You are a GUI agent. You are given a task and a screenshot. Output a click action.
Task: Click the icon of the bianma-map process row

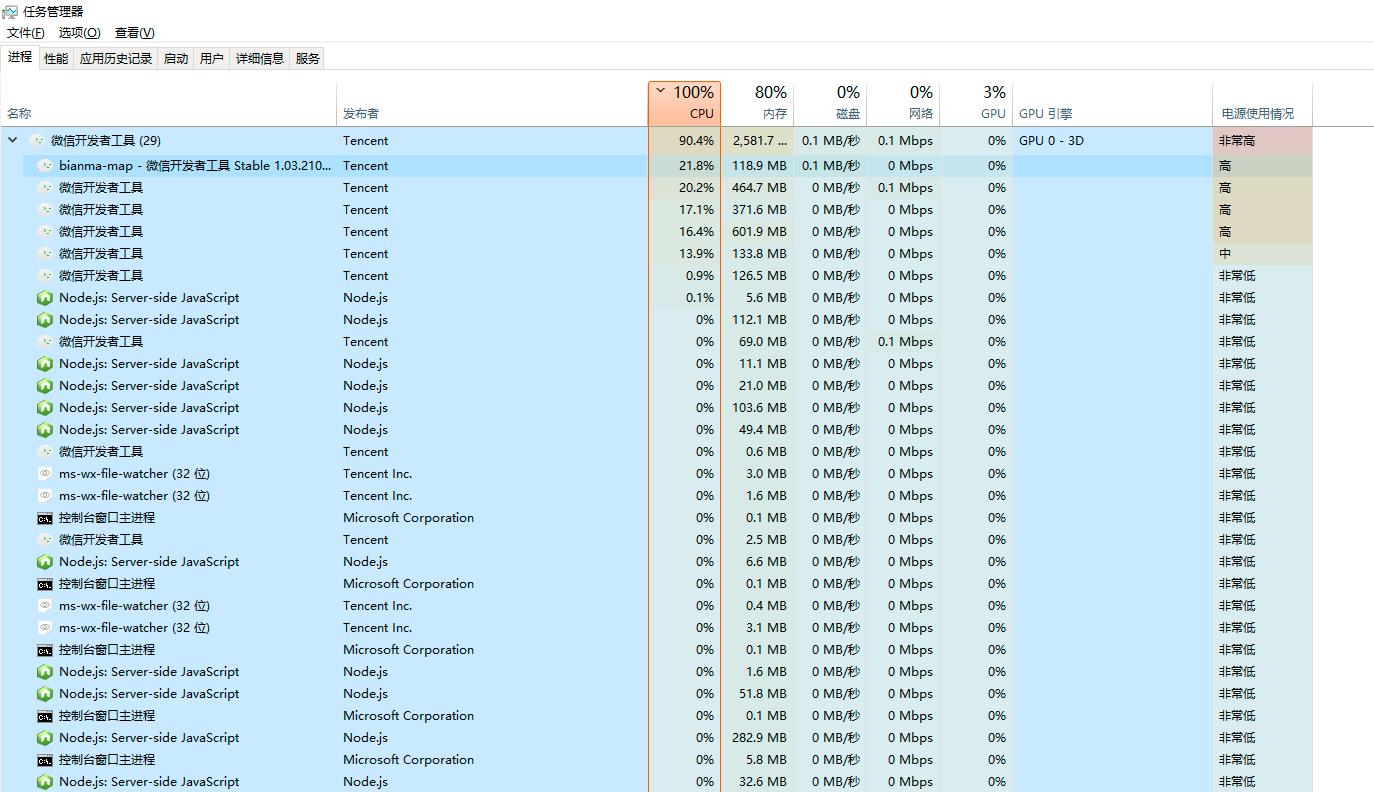[x=44, y=166]
